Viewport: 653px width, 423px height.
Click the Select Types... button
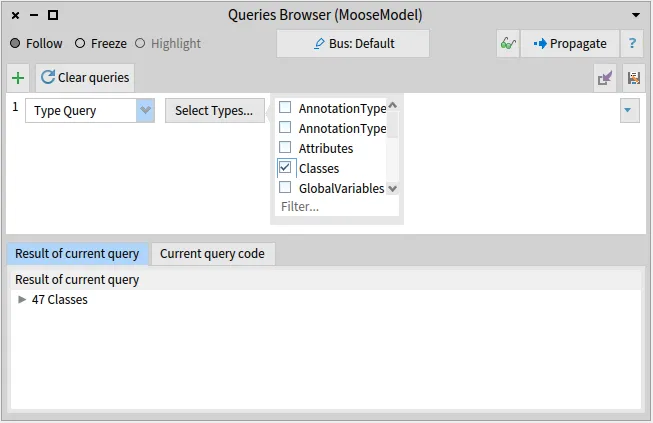214,110
